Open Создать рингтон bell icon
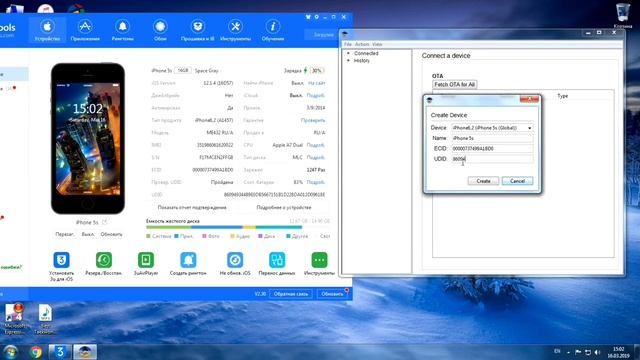 (x=188, y=260)
